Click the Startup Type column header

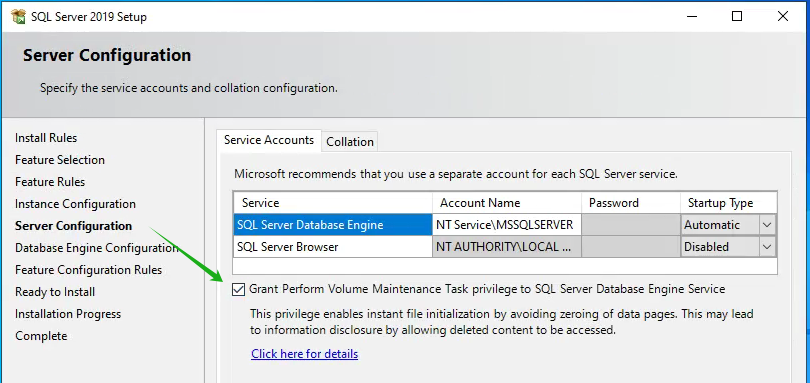[x=729, y=203]
